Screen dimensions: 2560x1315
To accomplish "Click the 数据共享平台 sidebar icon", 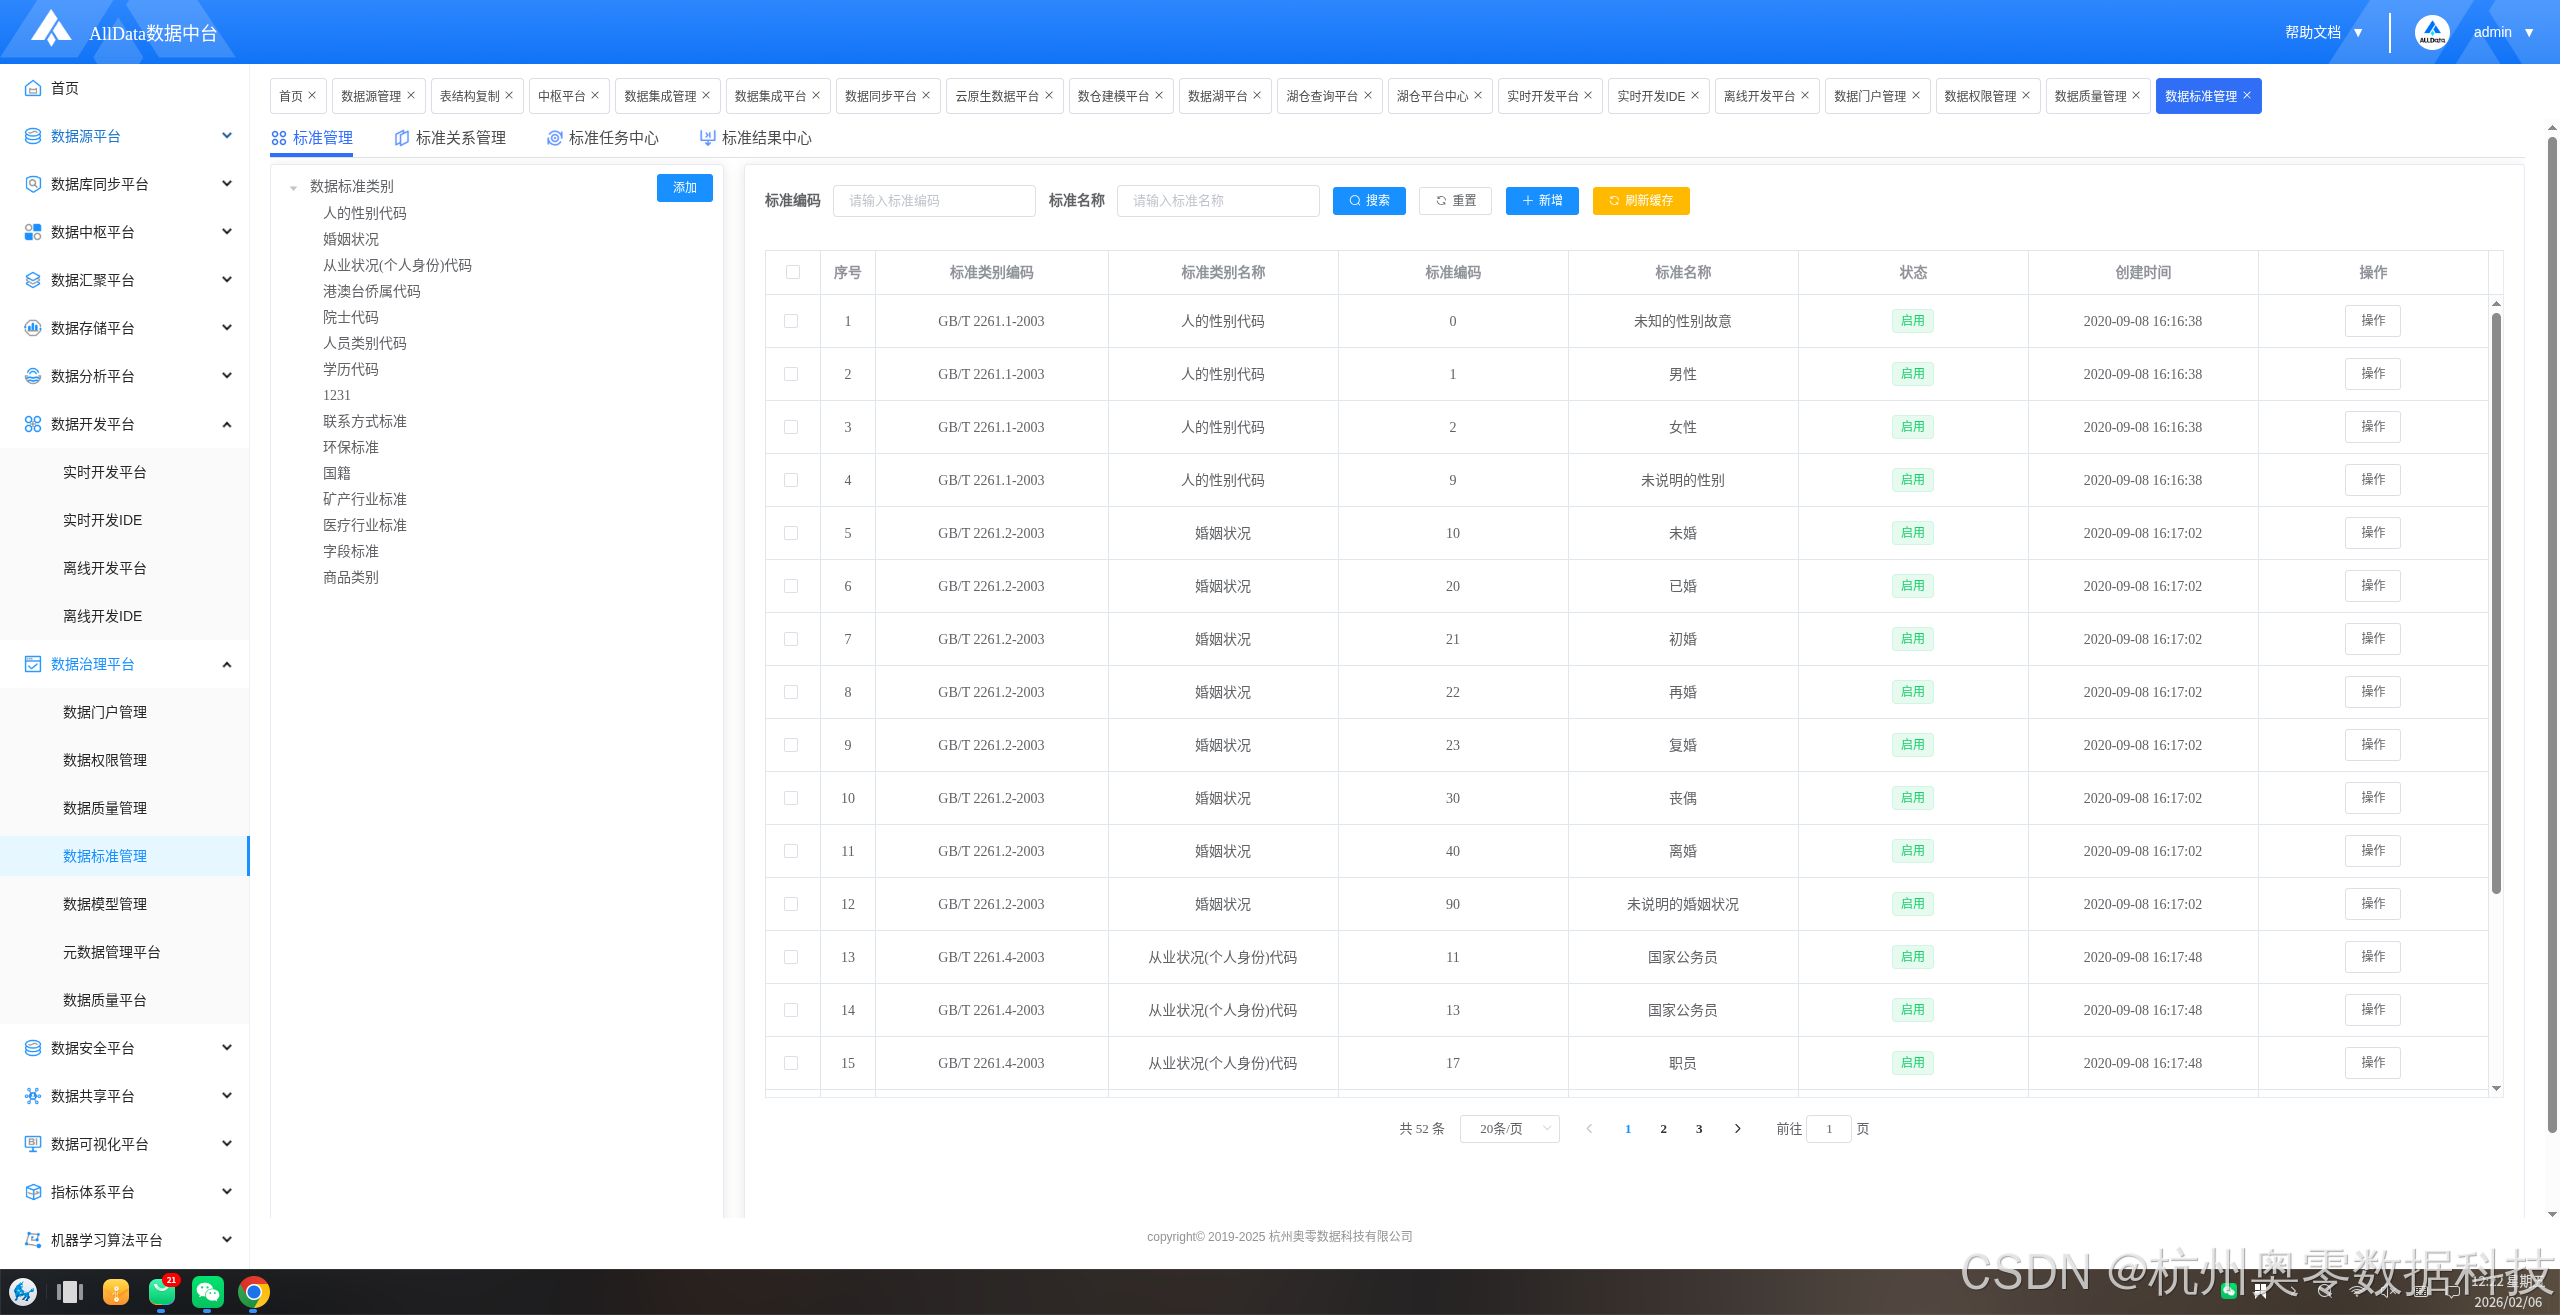I will tap(33, 1096).
